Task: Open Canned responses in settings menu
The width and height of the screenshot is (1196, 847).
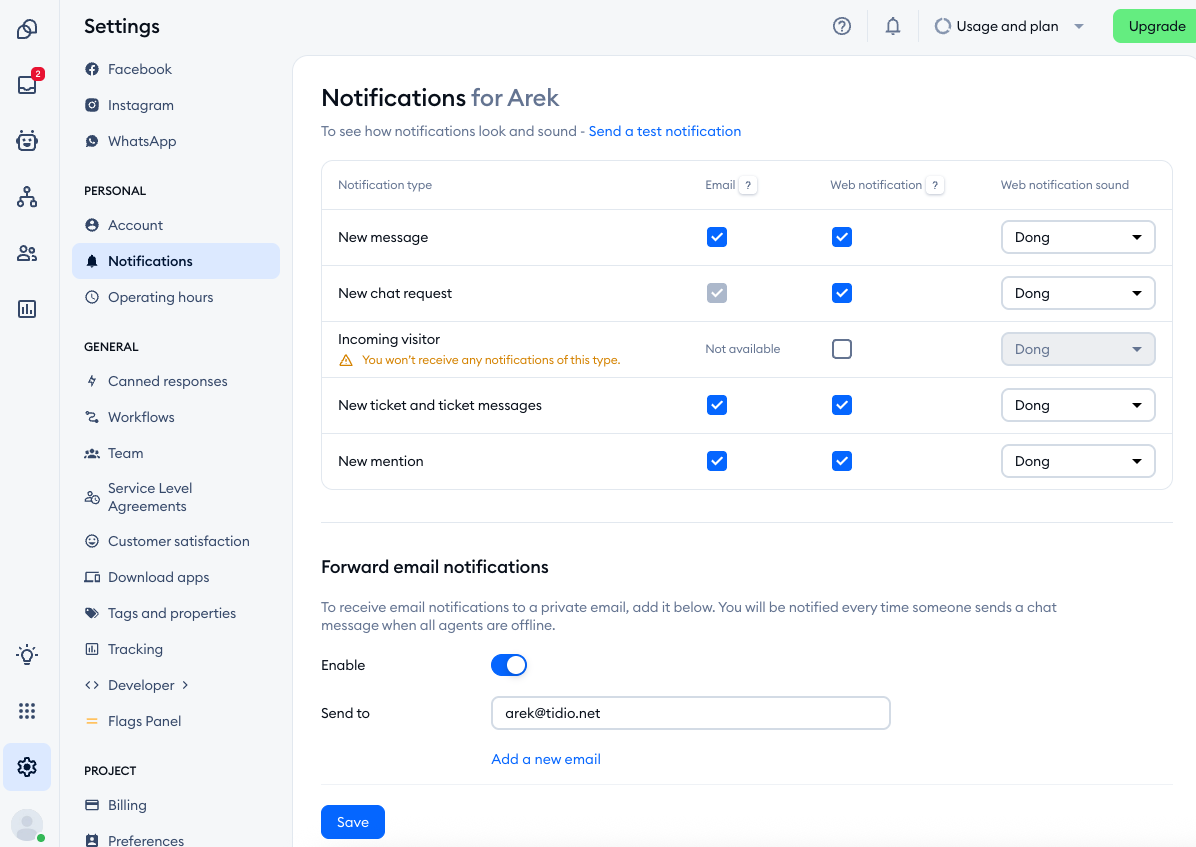Action: tap(167, 381)
